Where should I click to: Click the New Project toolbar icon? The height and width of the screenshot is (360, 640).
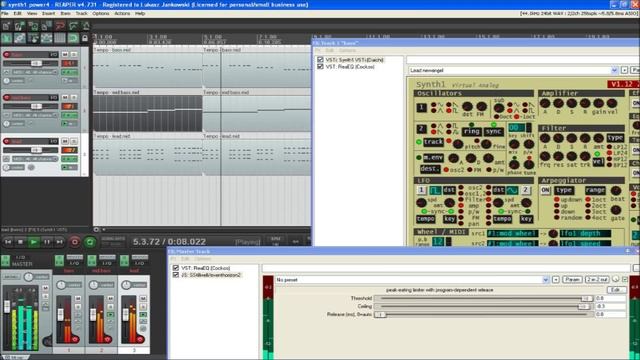pyautogui.click(x=7, y=26)
